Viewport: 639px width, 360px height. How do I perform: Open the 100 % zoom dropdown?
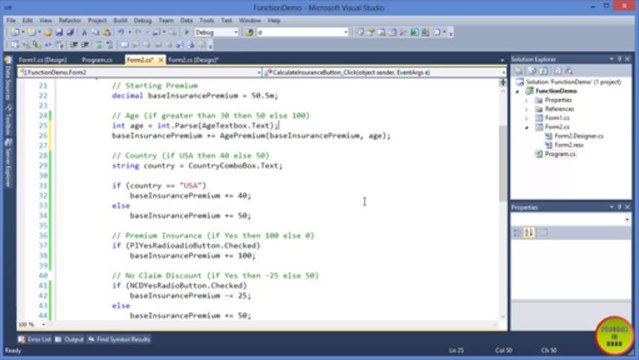[44, 325]
